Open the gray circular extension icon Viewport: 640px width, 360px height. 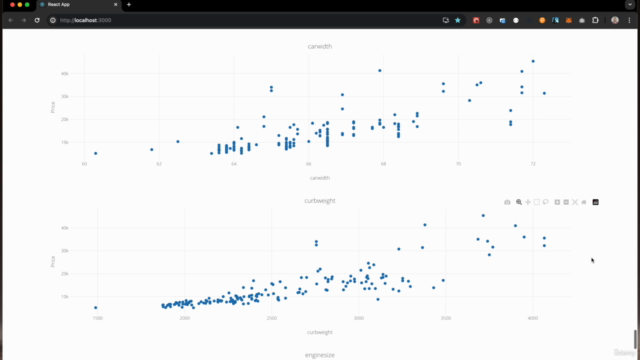[489, 20]
